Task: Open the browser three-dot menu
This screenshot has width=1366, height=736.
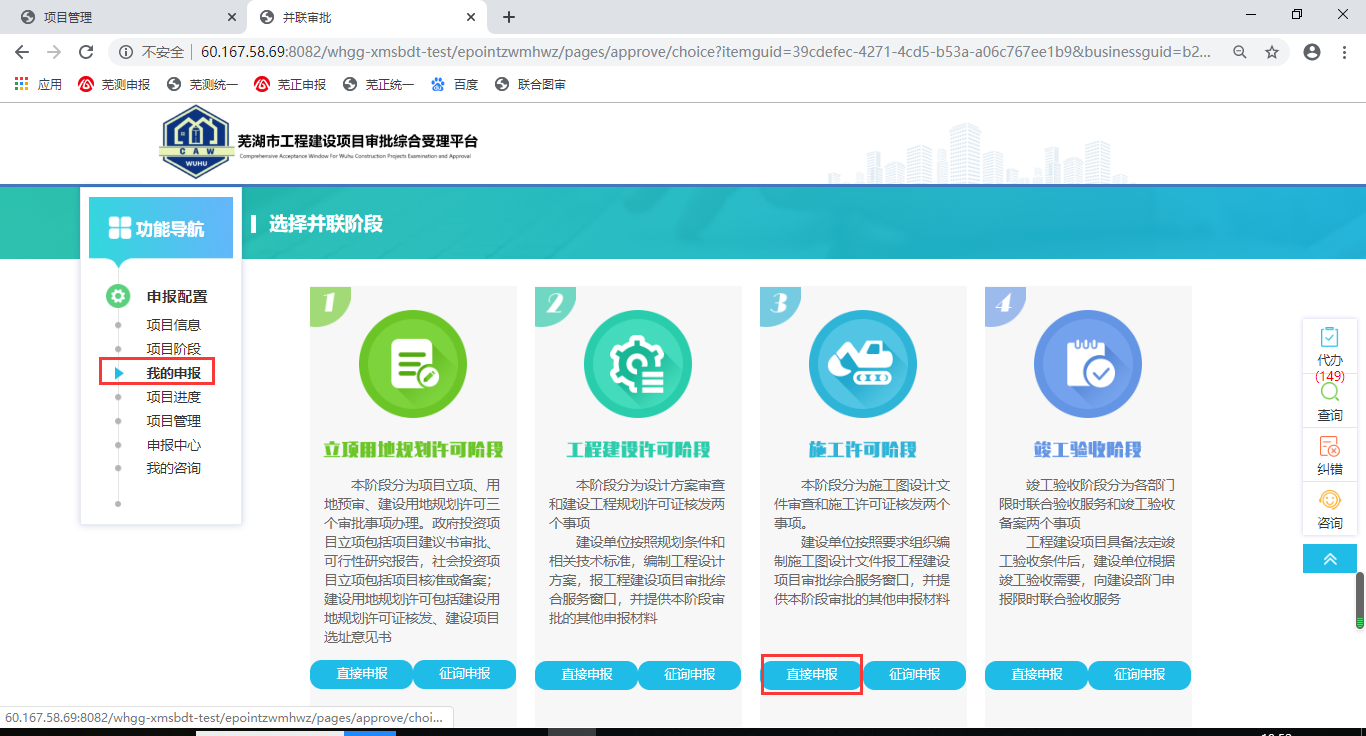Action: 1344,51
